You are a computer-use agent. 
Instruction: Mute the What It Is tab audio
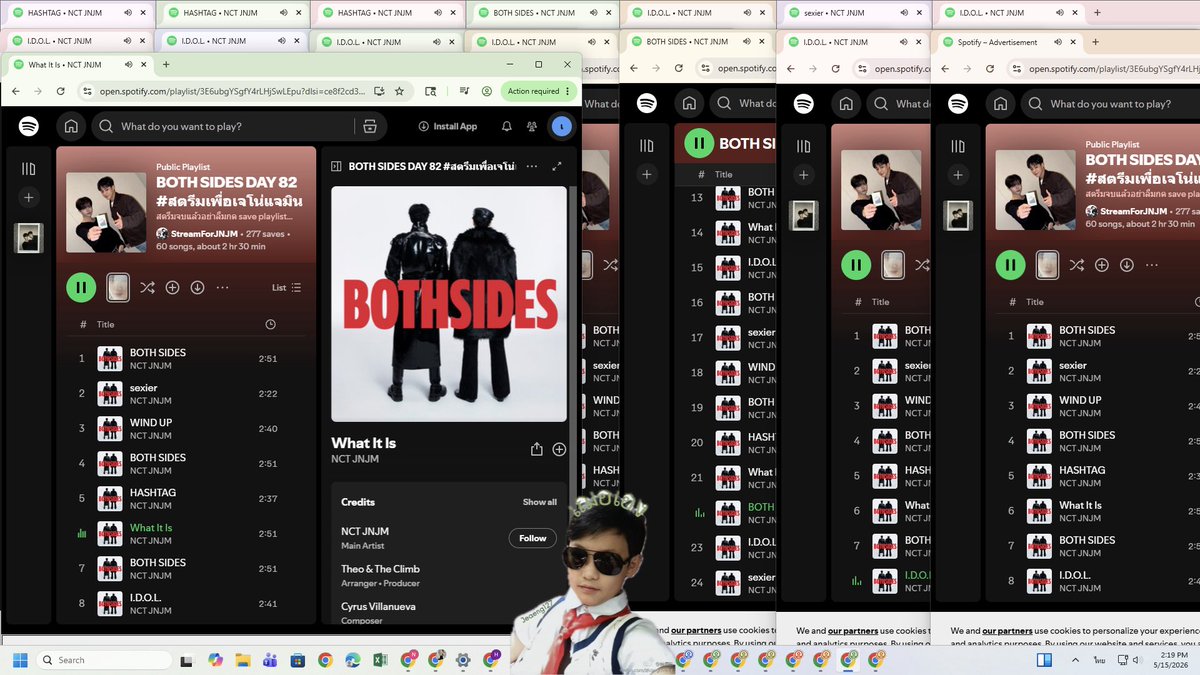pos(127,65)
